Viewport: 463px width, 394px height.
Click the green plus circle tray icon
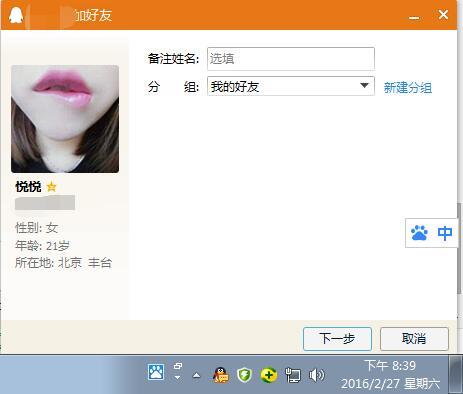(x=269, y=375)
